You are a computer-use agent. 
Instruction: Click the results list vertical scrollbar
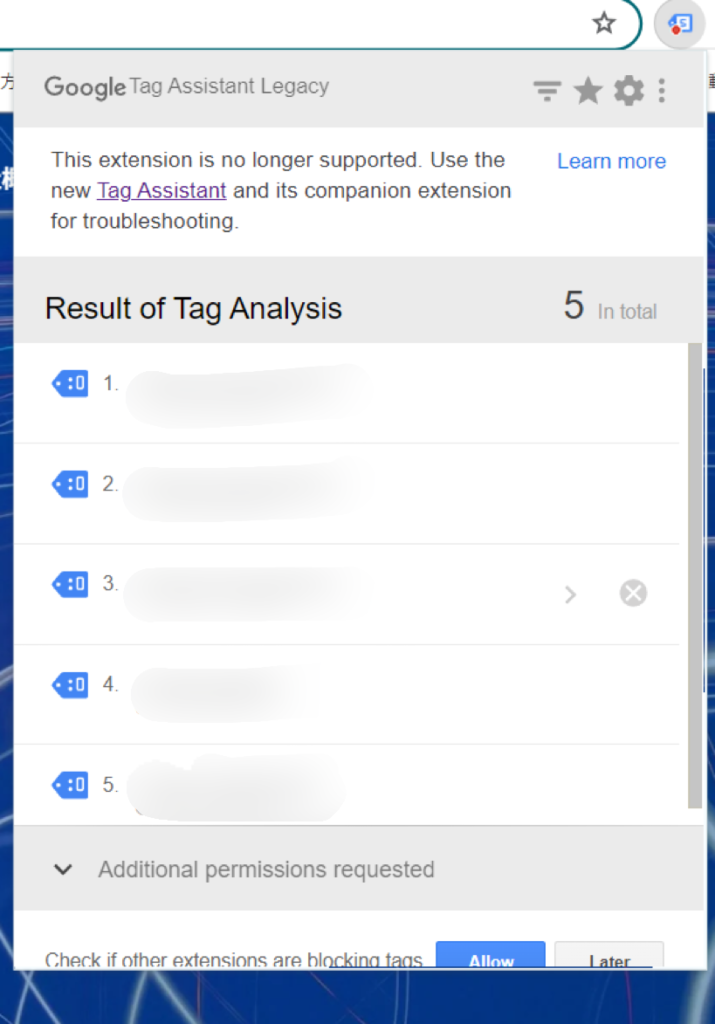tap(694, 575)
